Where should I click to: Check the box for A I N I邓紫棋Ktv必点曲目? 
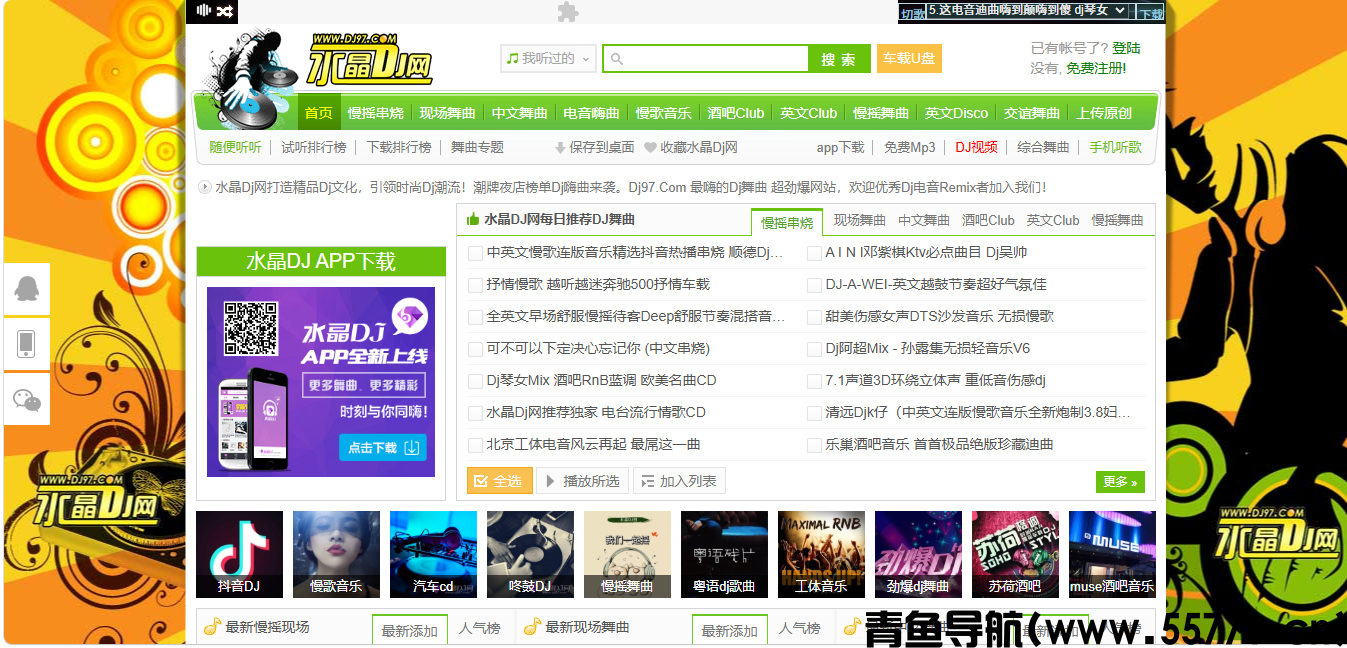(815, 253)
